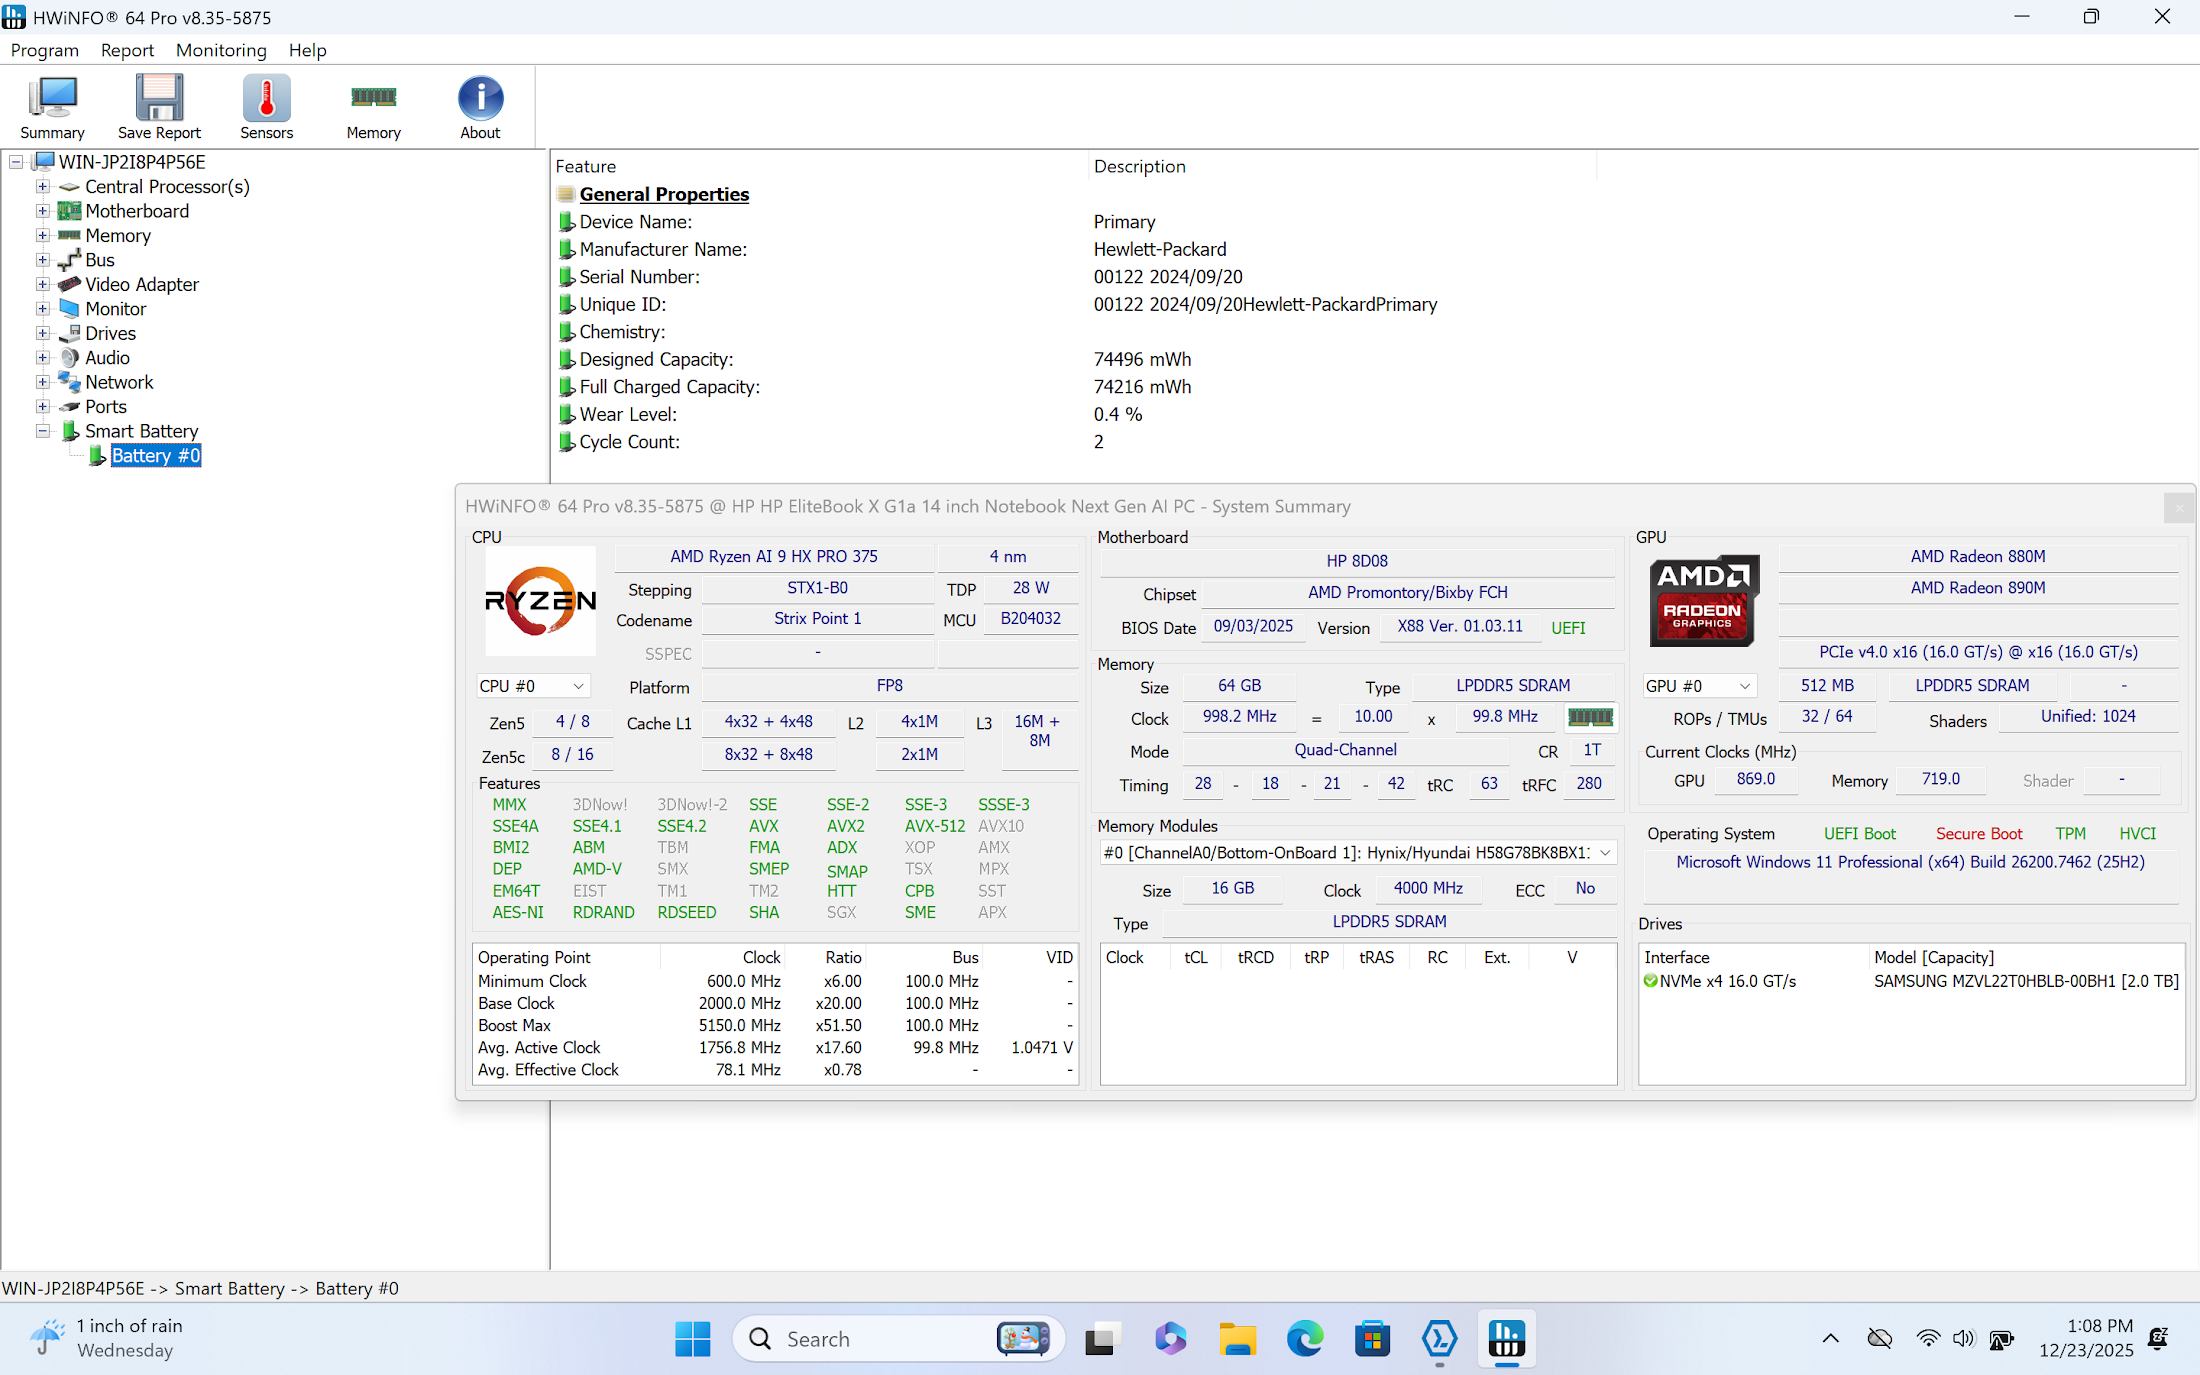Collapse the Smart Battery tree node
The image size is (2200, 1375).
click(x=43, y=431)
